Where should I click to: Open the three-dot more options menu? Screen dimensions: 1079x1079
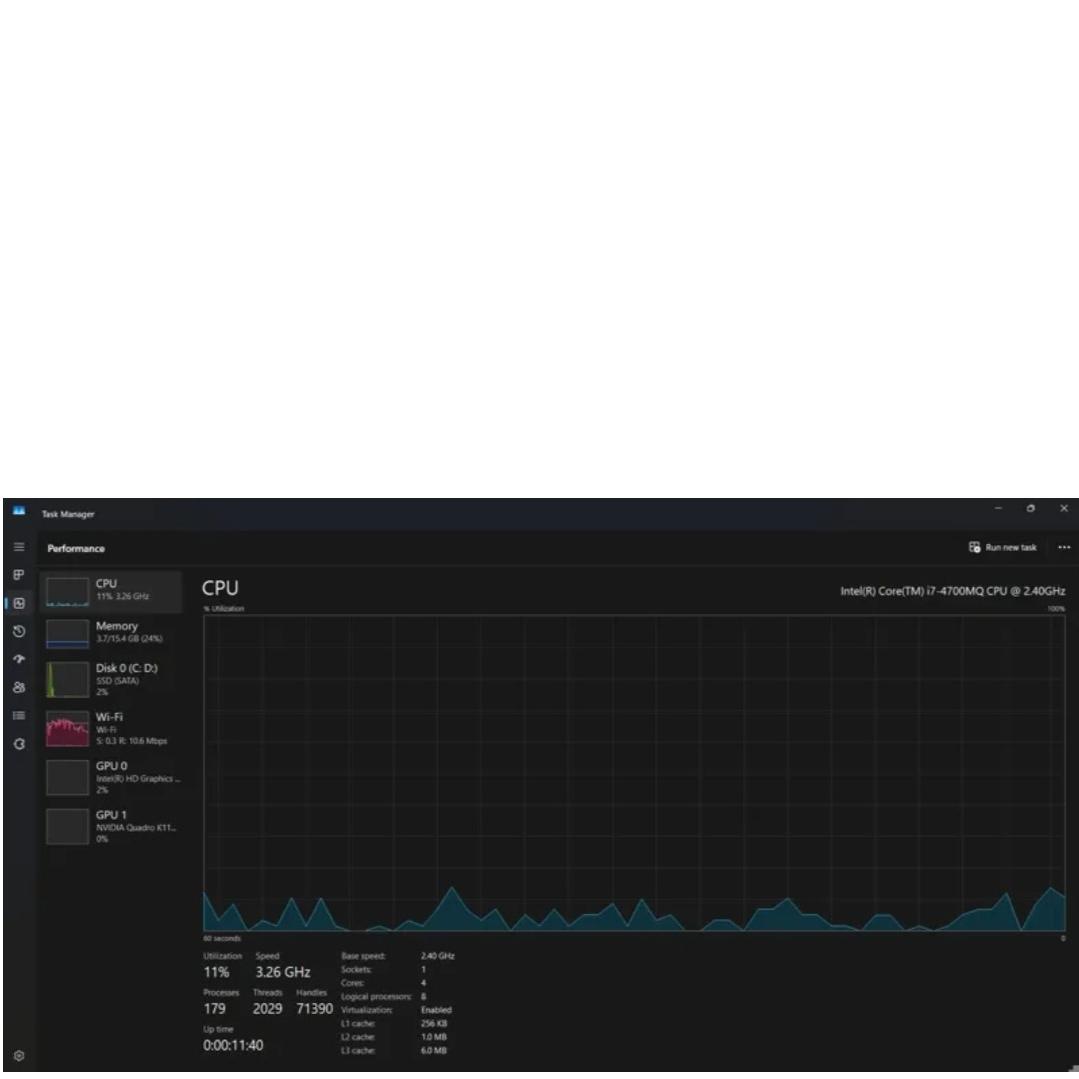point(1063,548)
